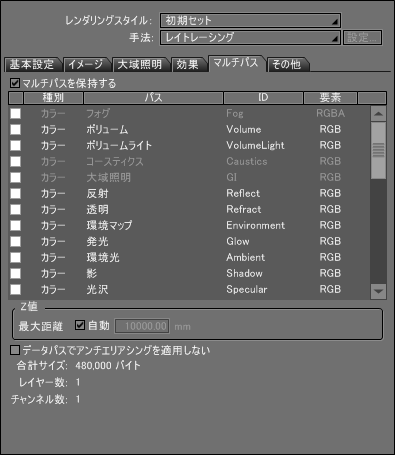Select the 環境光 pass name
The image size is (395, 455).
[x=103, y=257]
